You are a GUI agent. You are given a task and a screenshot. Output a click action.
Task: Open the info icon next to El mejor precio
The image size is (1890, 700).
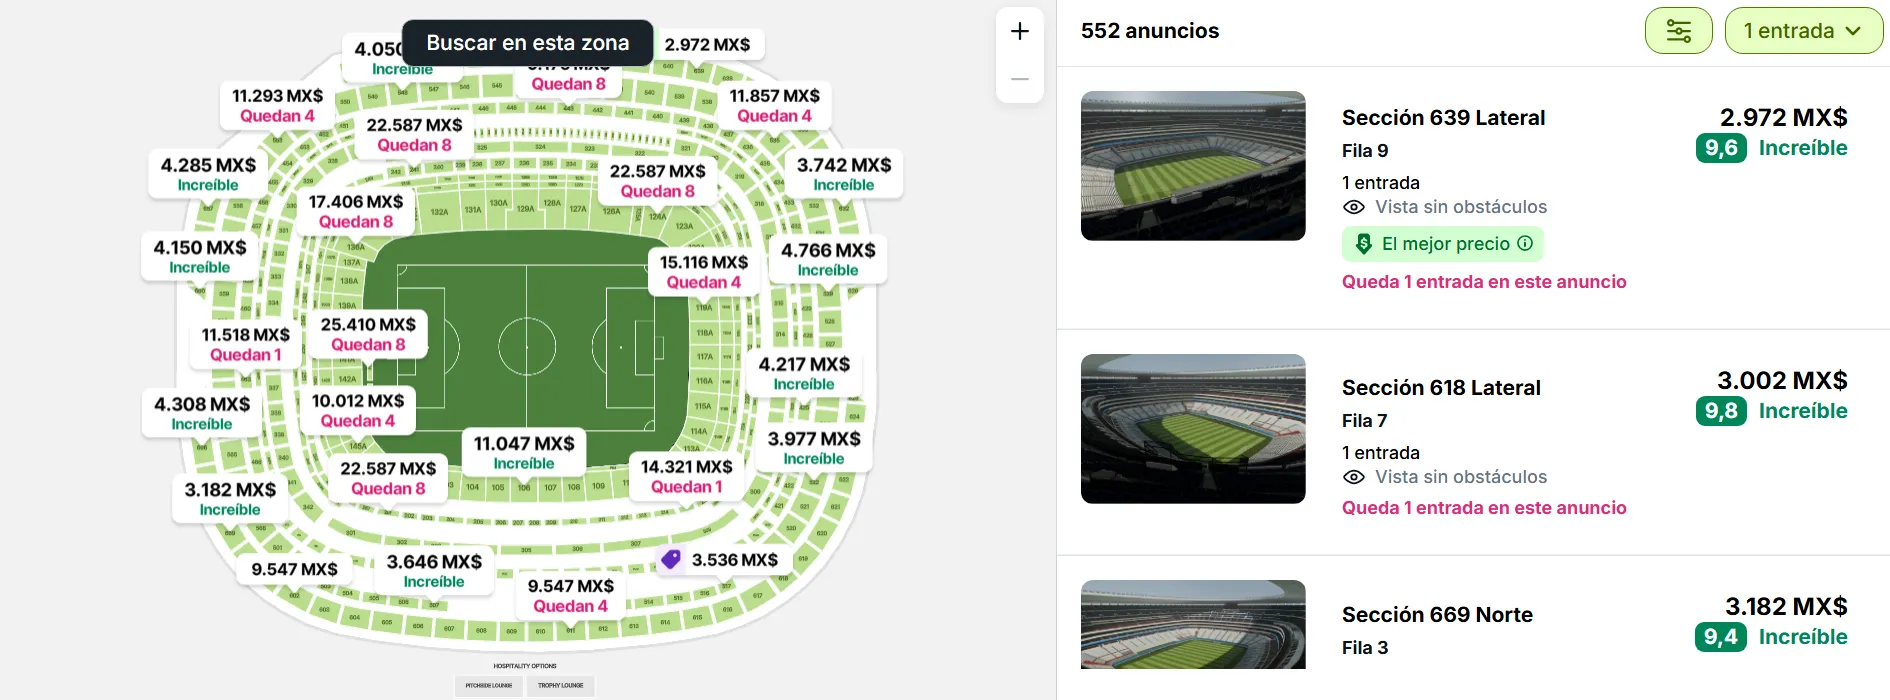click(x=1524, y=243)
